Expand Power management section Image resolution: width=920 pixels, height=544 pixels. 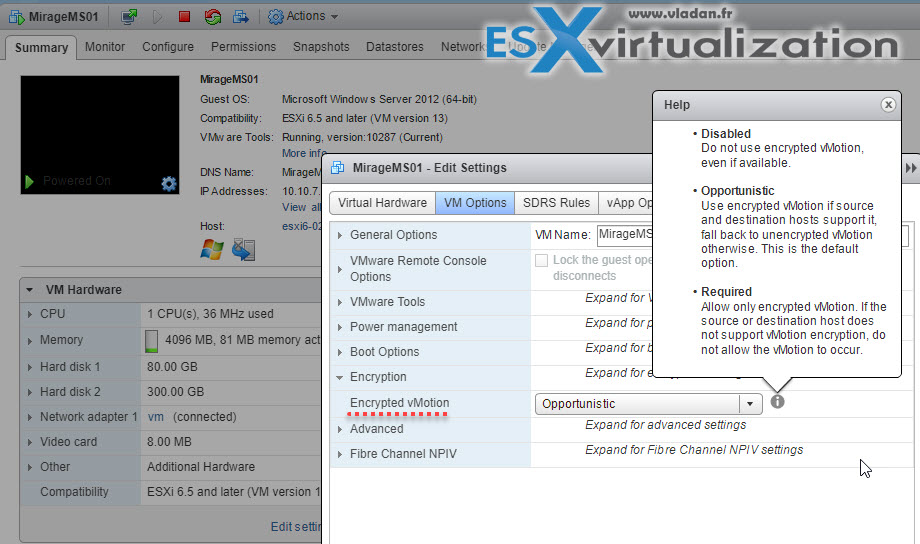(x=340, y=327)
